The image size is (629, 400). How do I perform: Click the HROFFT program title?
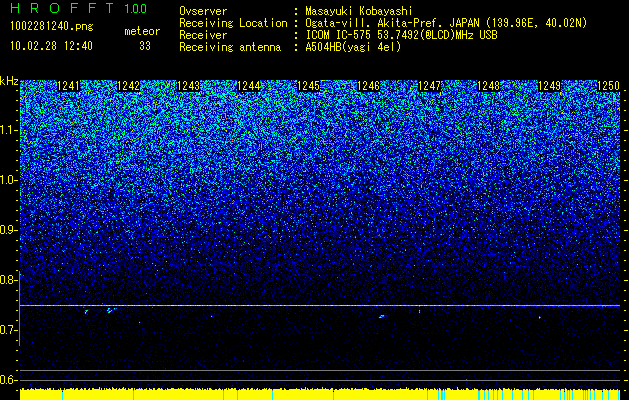click(x=62, y=8)
